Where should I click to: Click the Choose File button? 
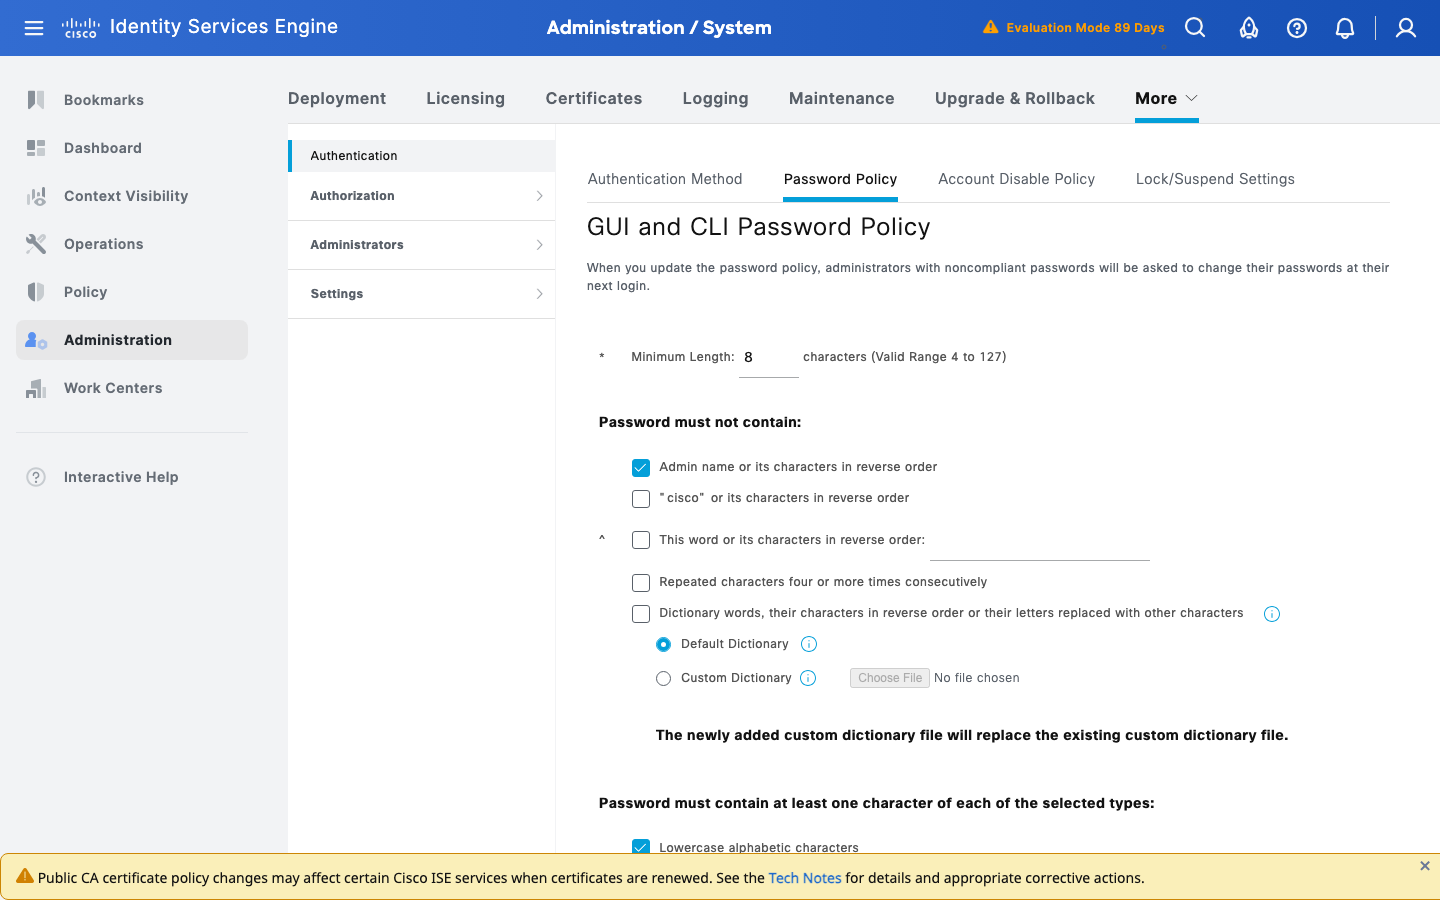(x=890, y=678)
